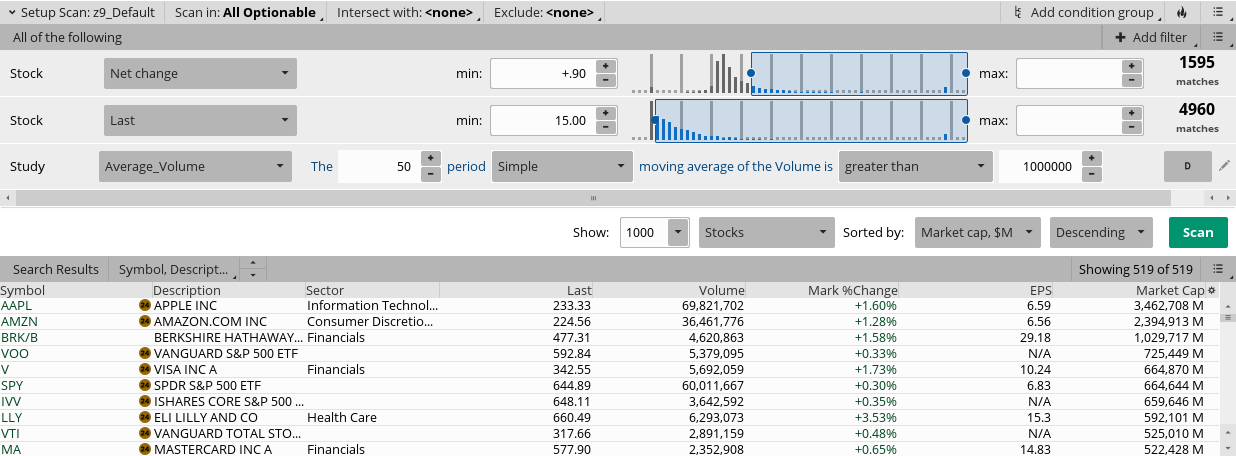The image size is (1236, 456).
Task: Open the Stocks type dropdown
Action: (767, 232)
